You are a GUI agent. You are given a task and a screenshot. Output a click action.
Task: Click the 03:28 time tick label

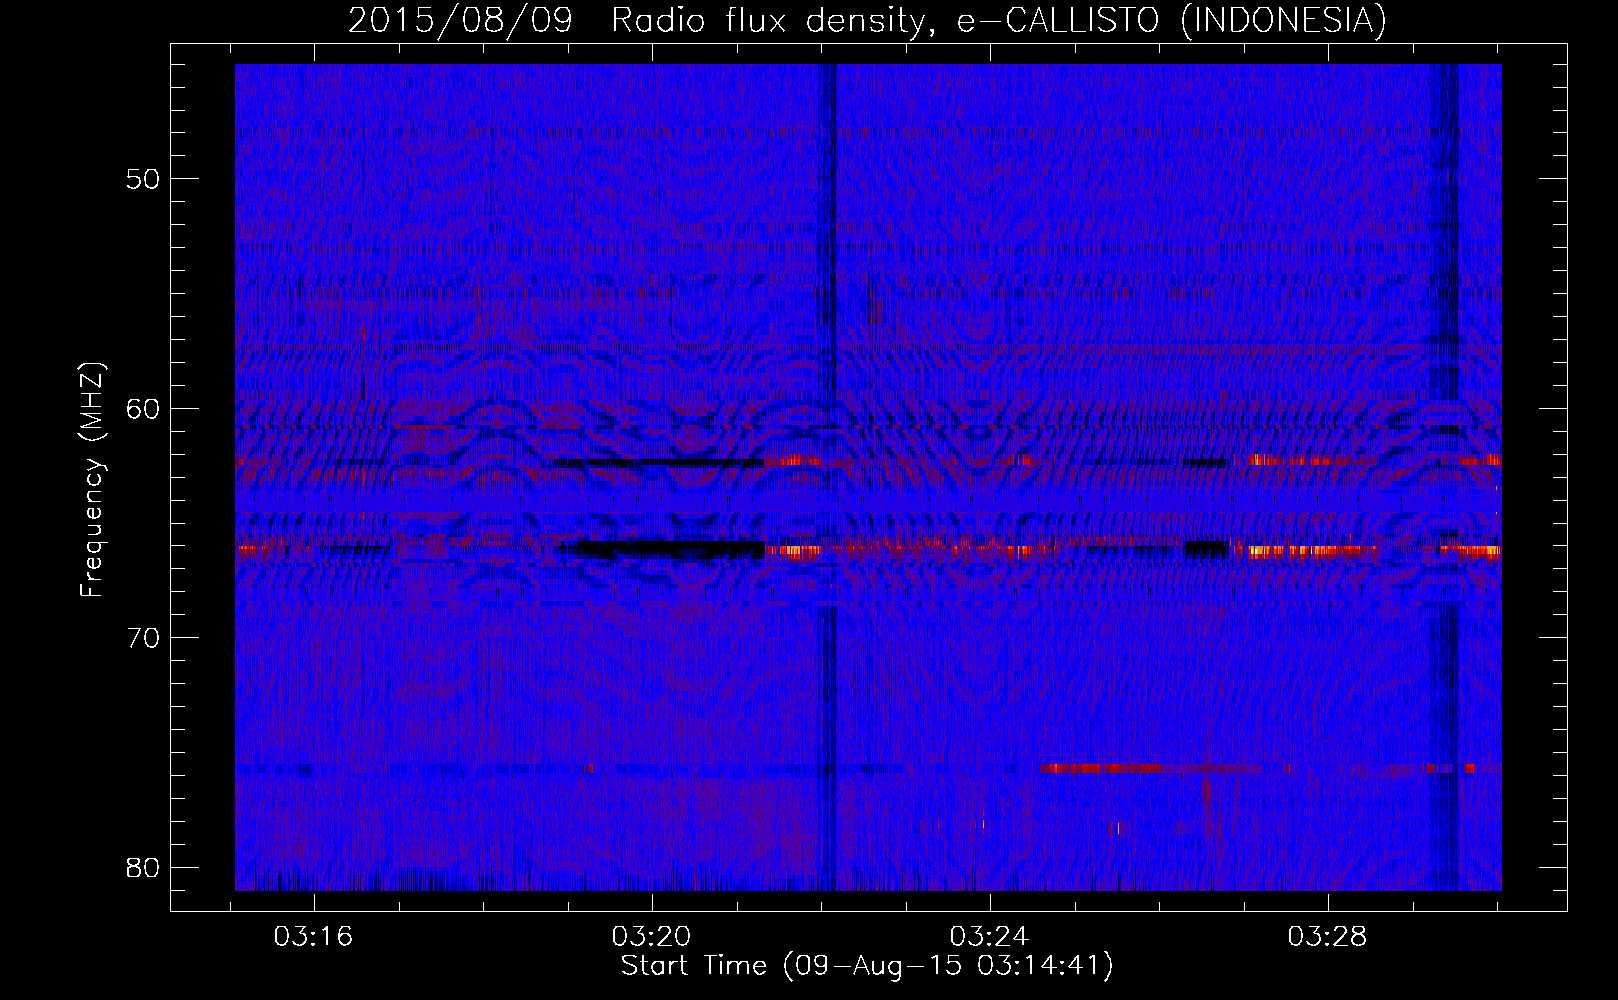(1327, 937)
